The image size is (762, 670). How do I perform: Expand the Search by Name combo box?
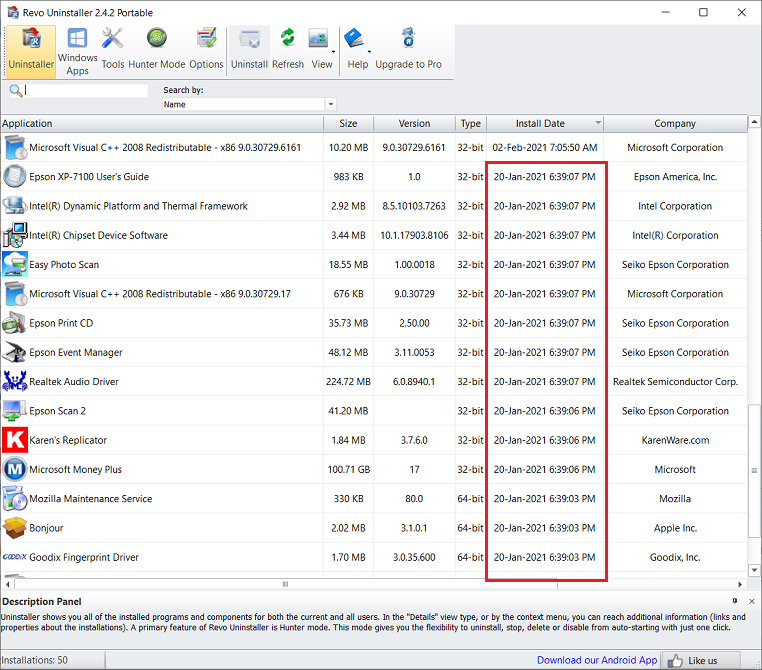330,105
